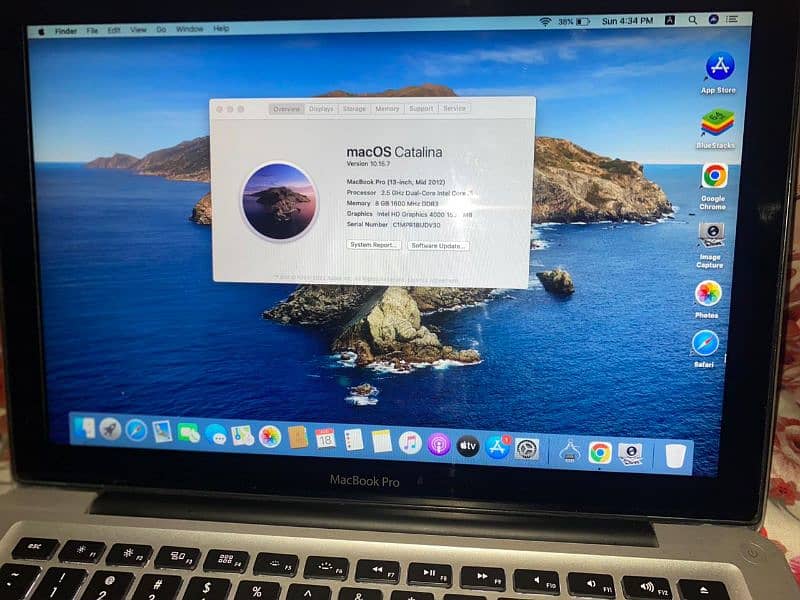Image resolution: width=800 pixels, height=600 pixels.
Task: Open the Wi-Fi status menu
Action: click(x=545, y=21)
